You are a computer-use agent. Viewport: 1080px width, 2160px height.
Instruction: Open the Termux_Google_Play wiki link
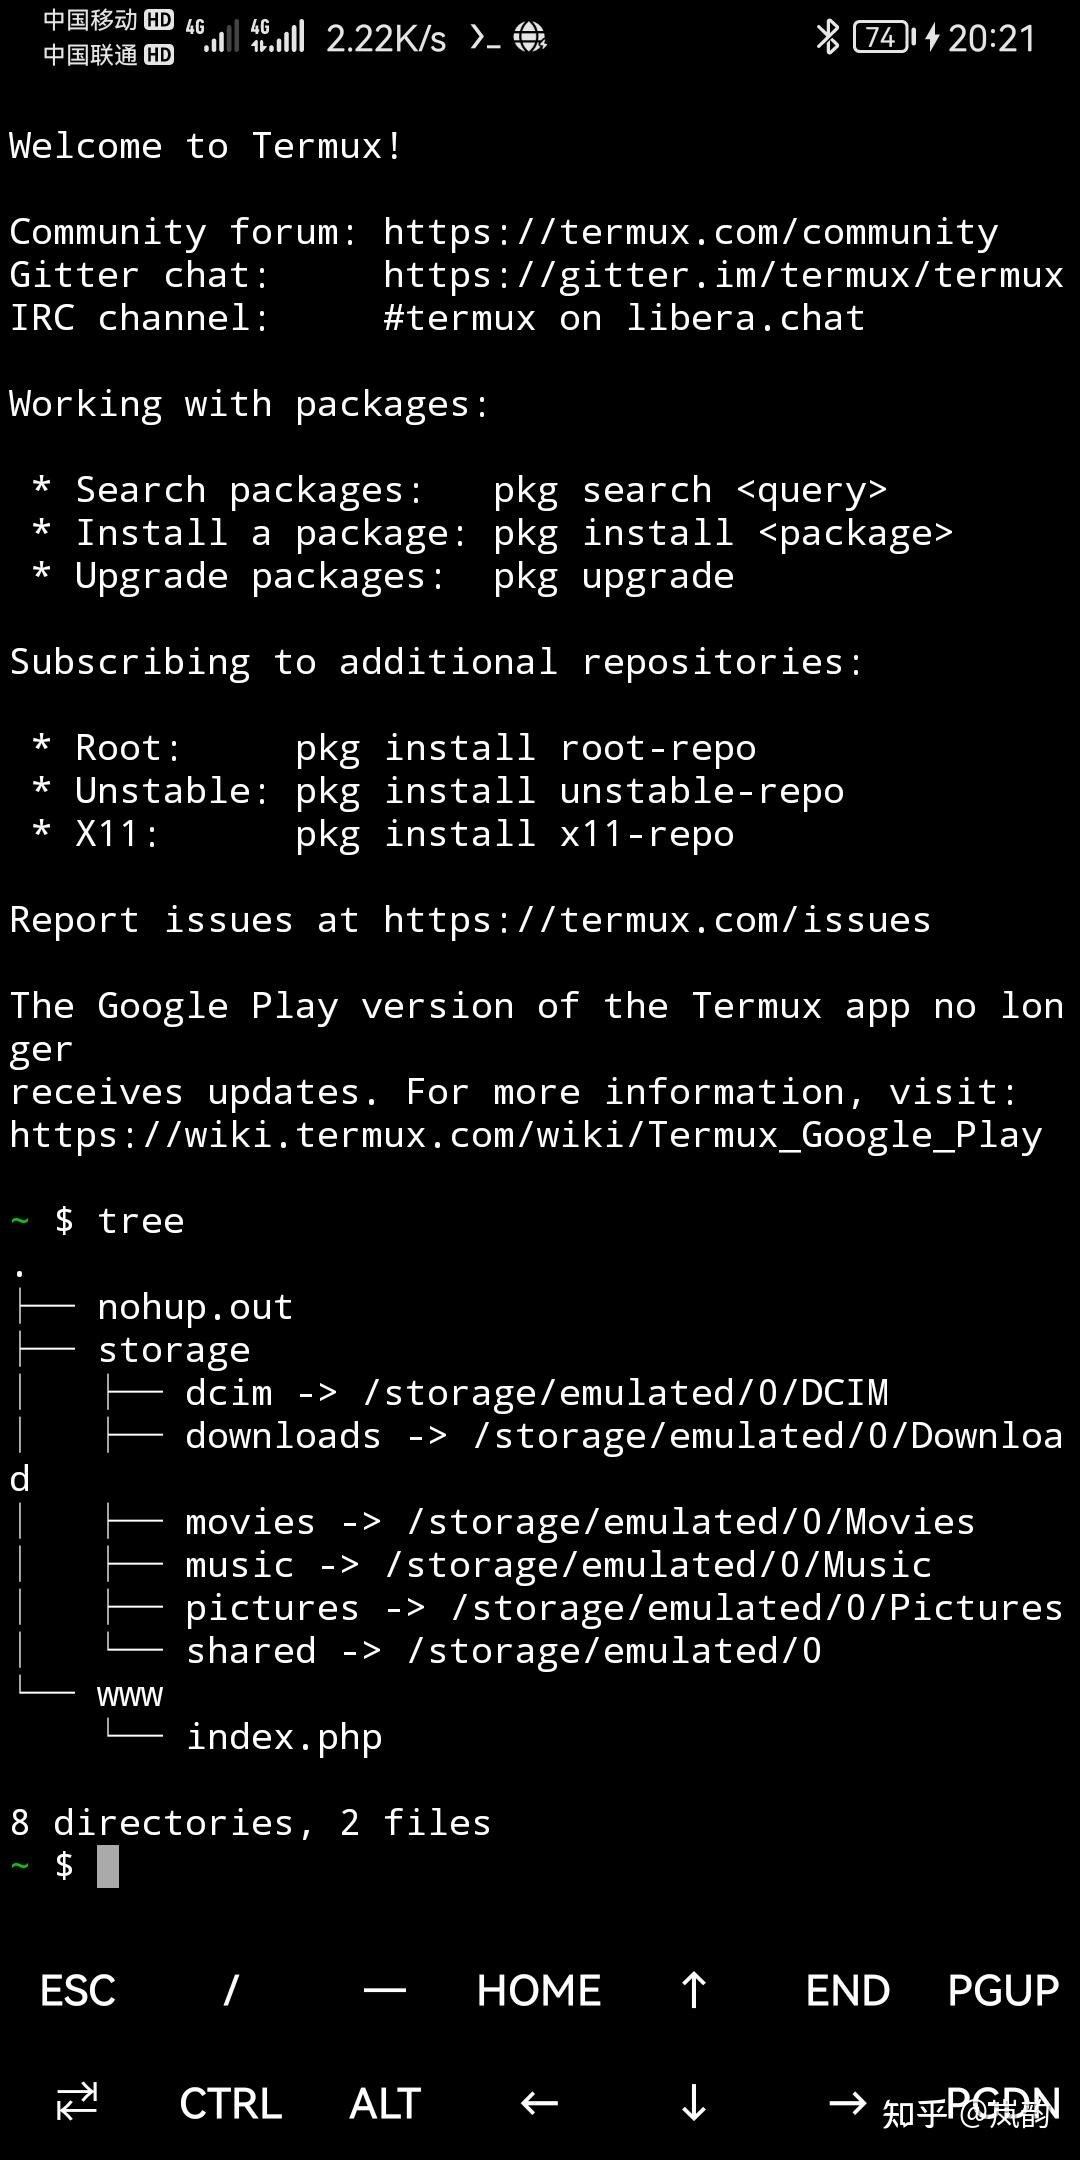524,1135
